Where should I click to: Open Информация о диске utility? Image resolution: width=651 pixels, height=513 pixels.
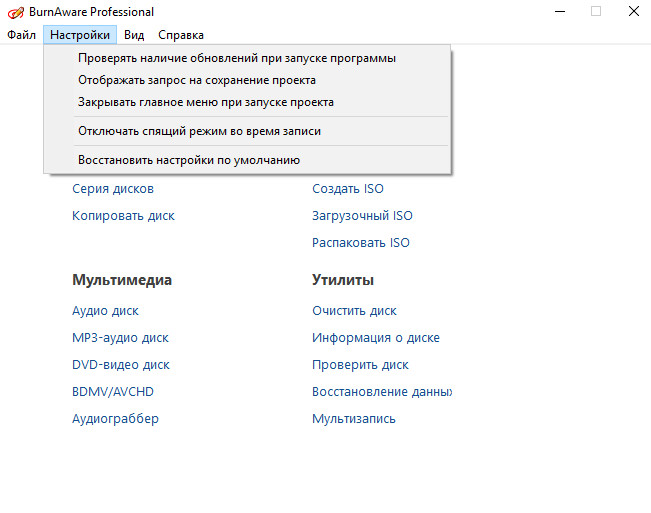376,338
